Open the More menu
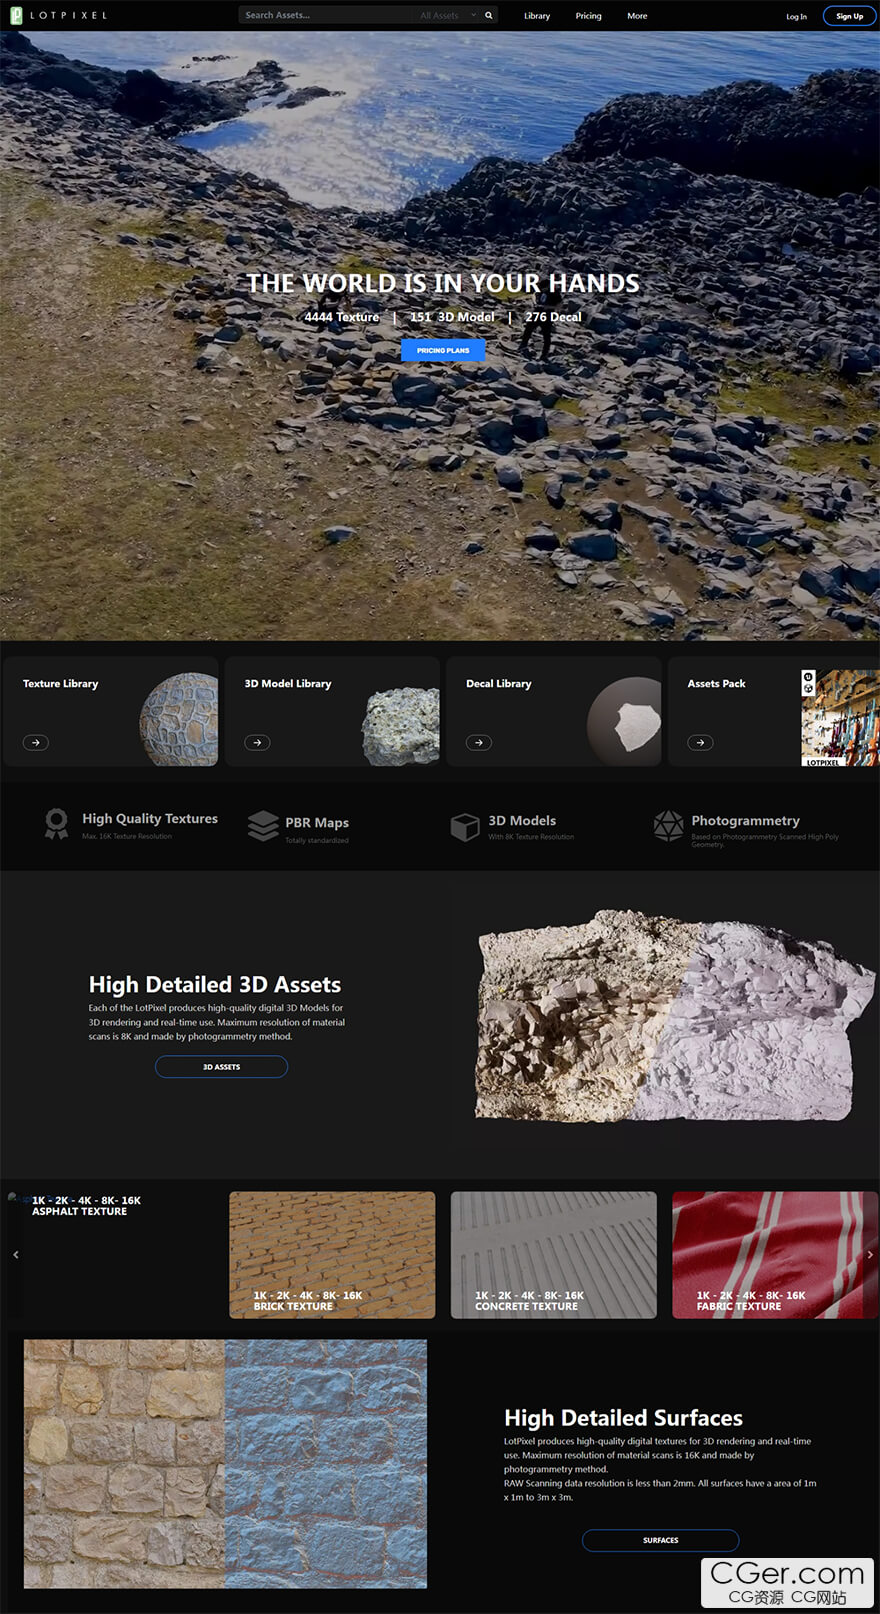880x1614 pixels. [637, 16]
